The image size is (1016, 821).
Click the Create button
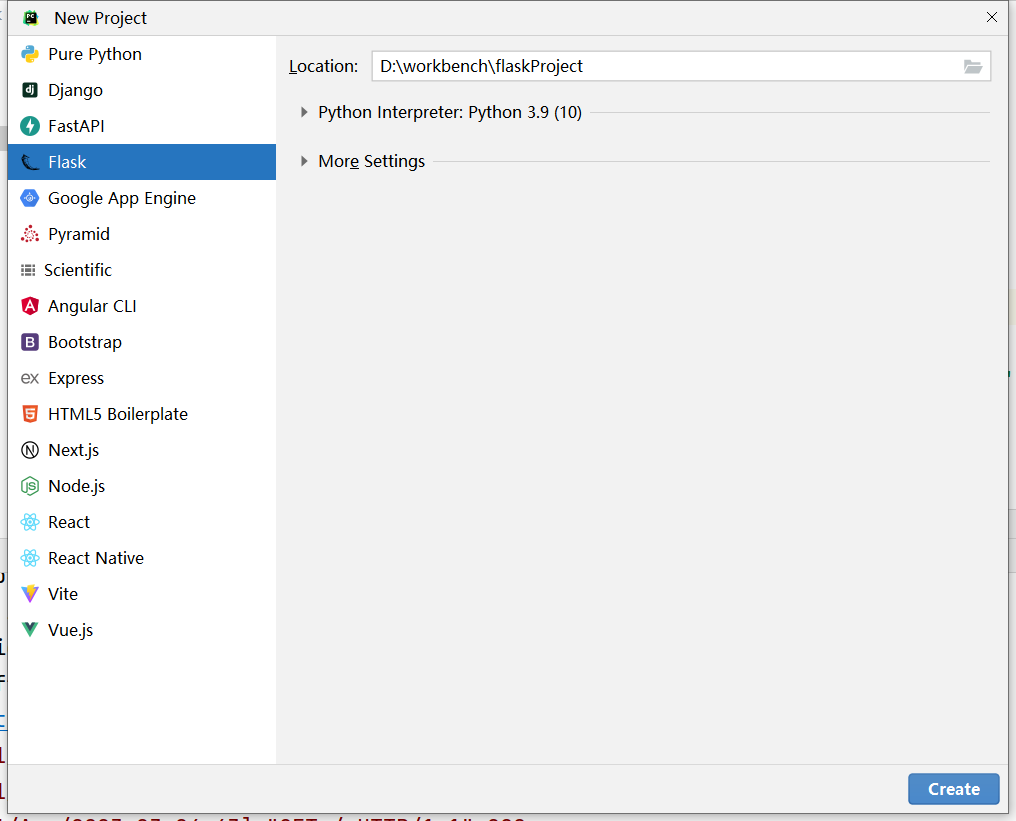coord(953,789)
